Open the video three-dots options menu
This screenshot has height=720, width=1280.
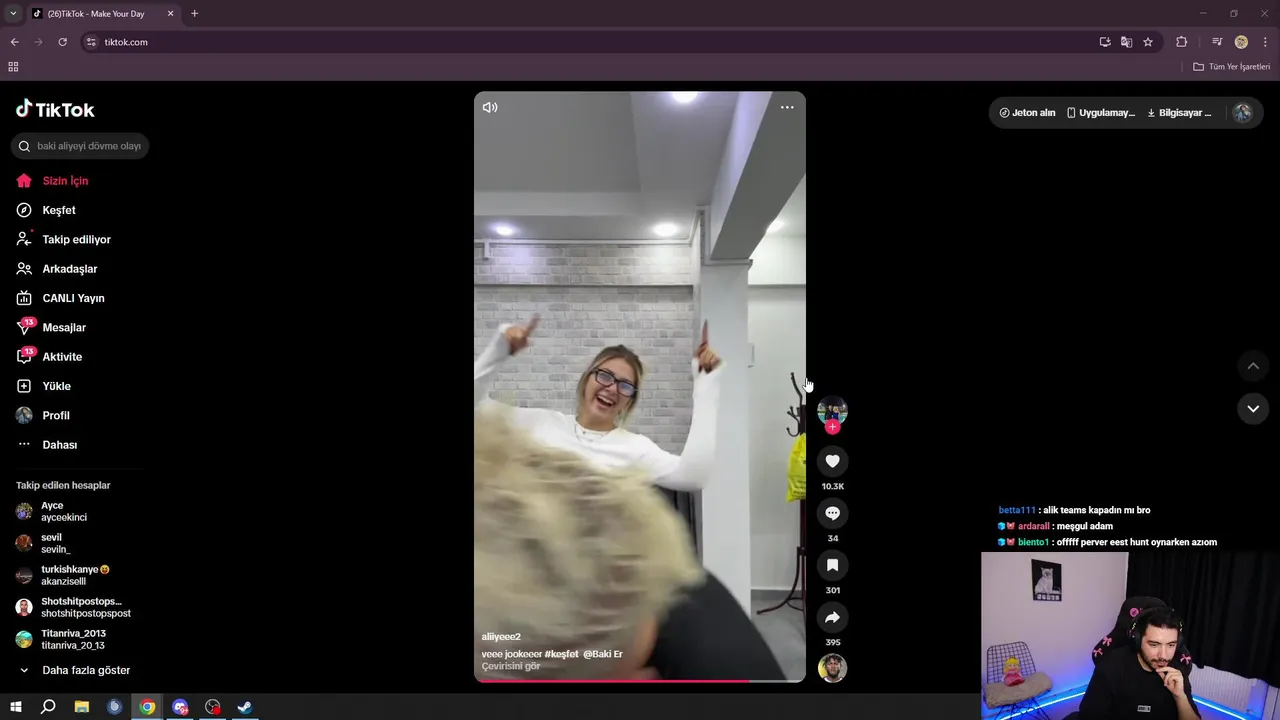[x=787, y=107]
